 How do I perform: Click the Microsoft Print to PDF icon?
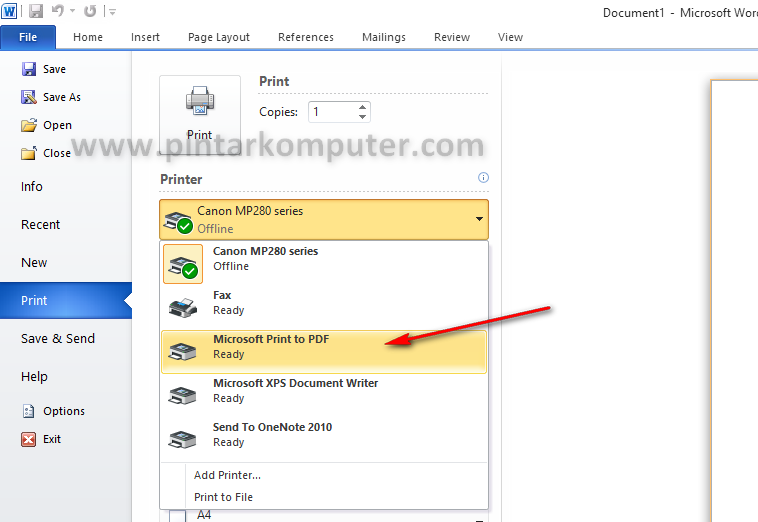[x=182, y=351]
